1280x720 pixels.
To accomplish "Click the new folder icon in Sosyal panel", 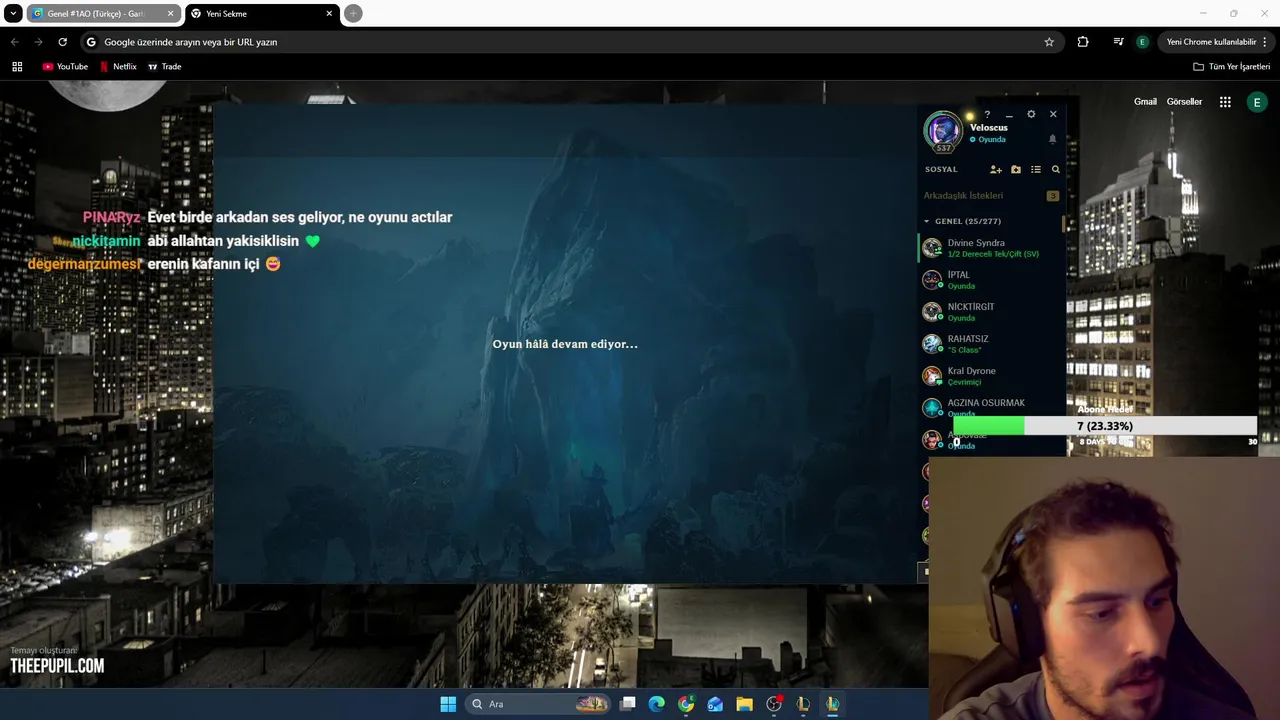I will [x=1016, y=170].
